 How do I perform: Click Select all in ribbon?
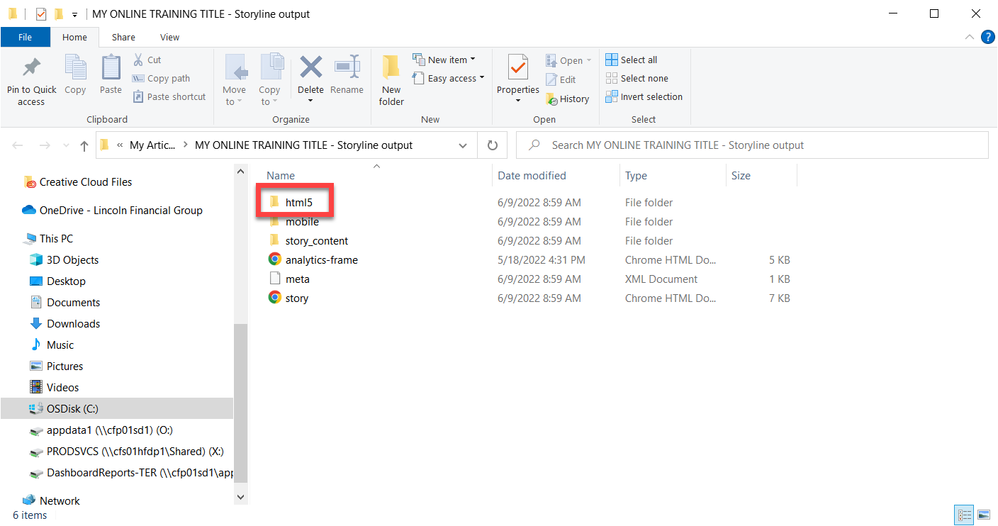[x=631, y=60]
